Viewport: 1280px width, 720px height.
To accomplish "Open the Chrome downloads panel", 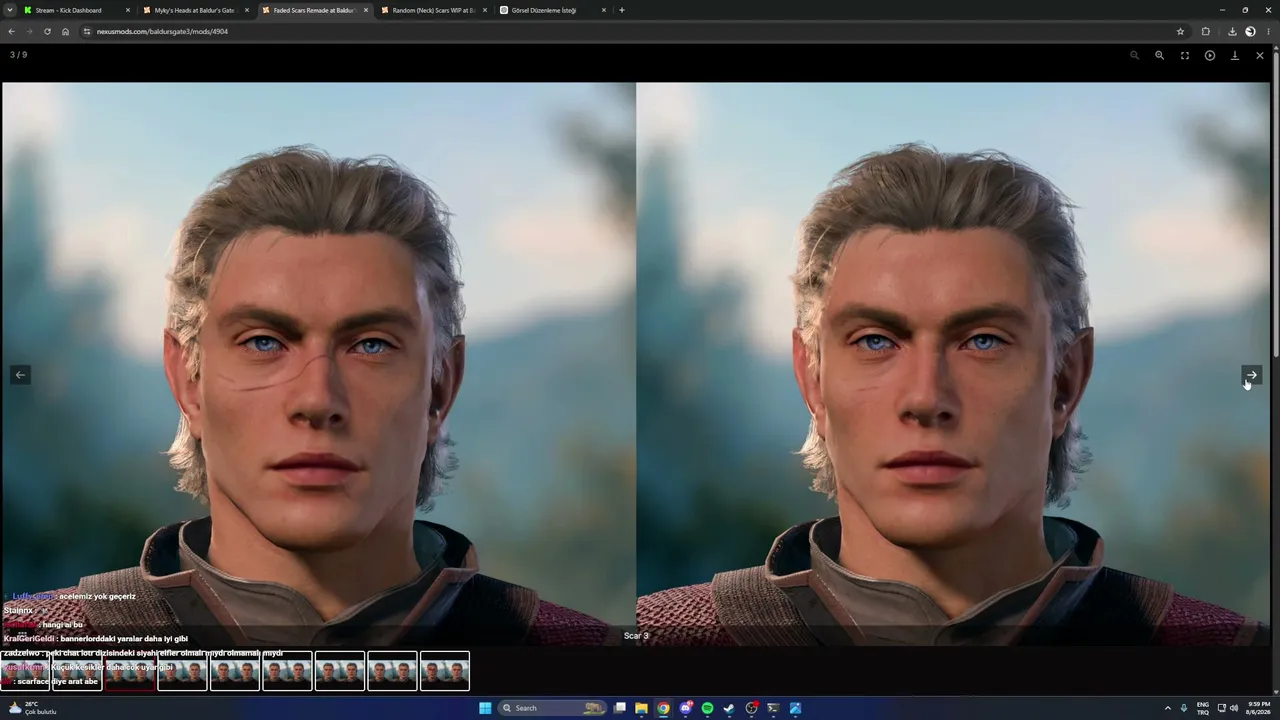I will pos(1231,31).
